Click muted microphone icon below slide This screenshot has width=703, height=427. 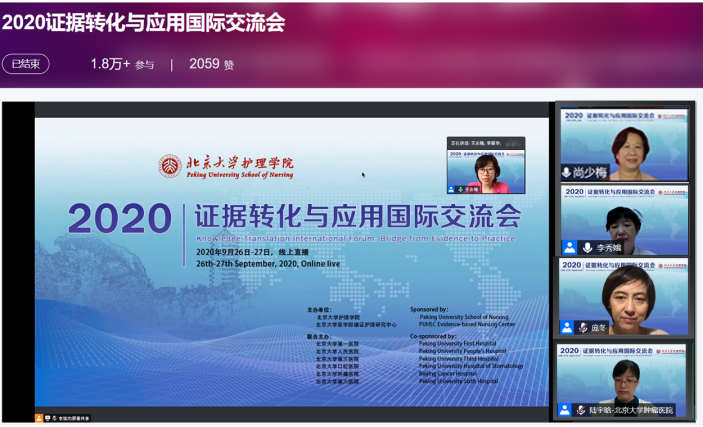[x=54, y=418]
